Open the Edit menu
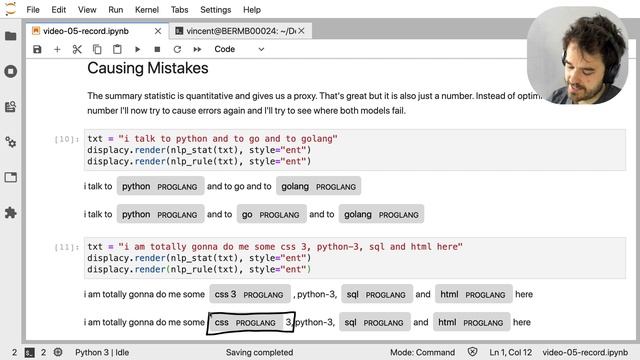 click(59, 10)
